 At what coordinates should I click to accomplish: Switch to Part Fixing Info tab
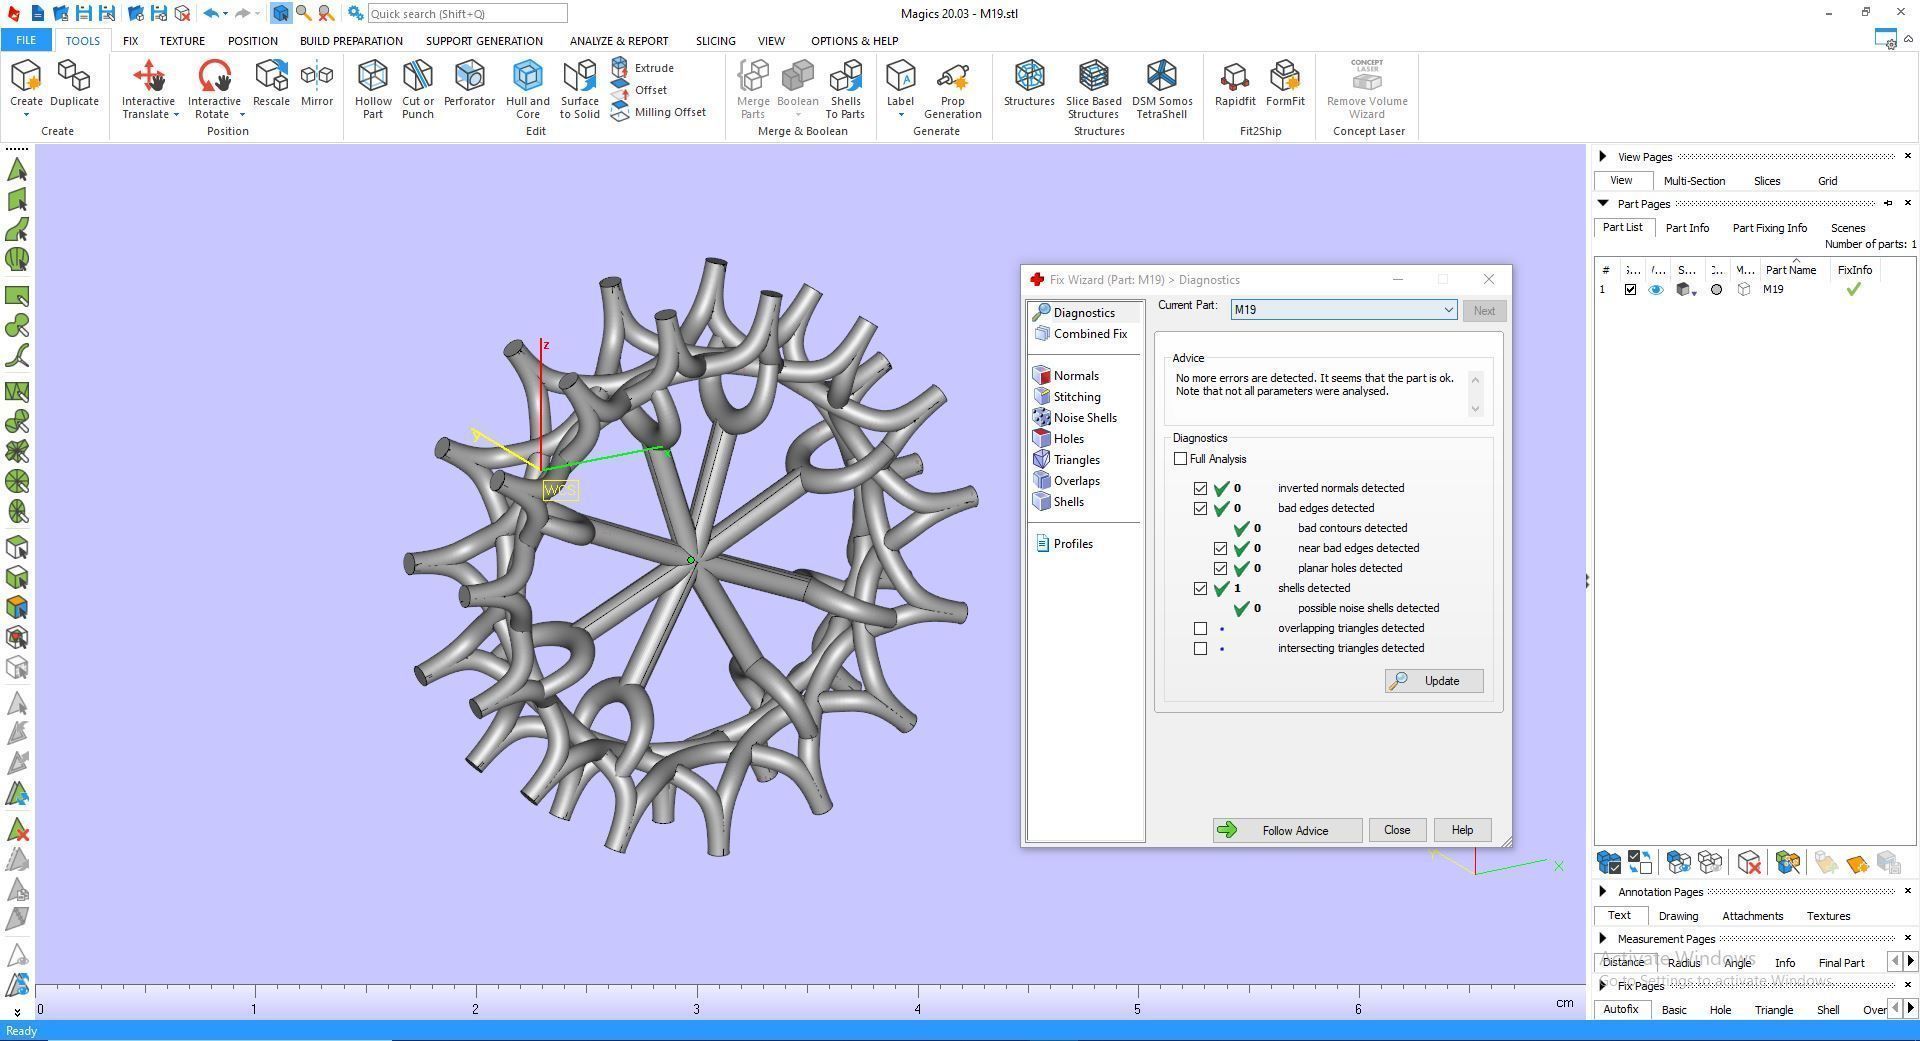click(1769, 228)
